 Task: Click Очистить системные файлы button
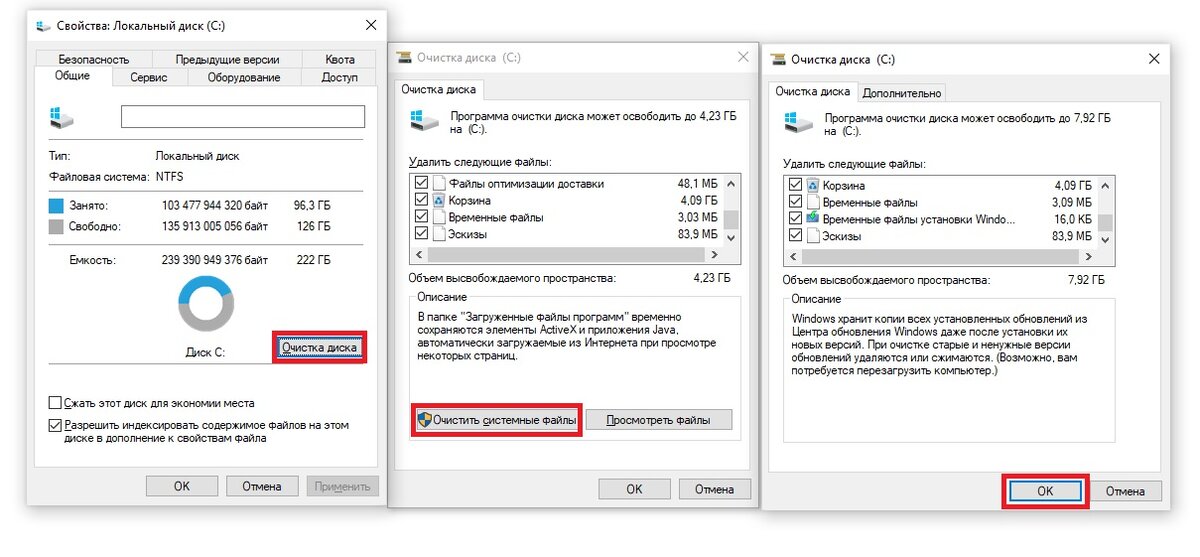(x=497, y=421)
